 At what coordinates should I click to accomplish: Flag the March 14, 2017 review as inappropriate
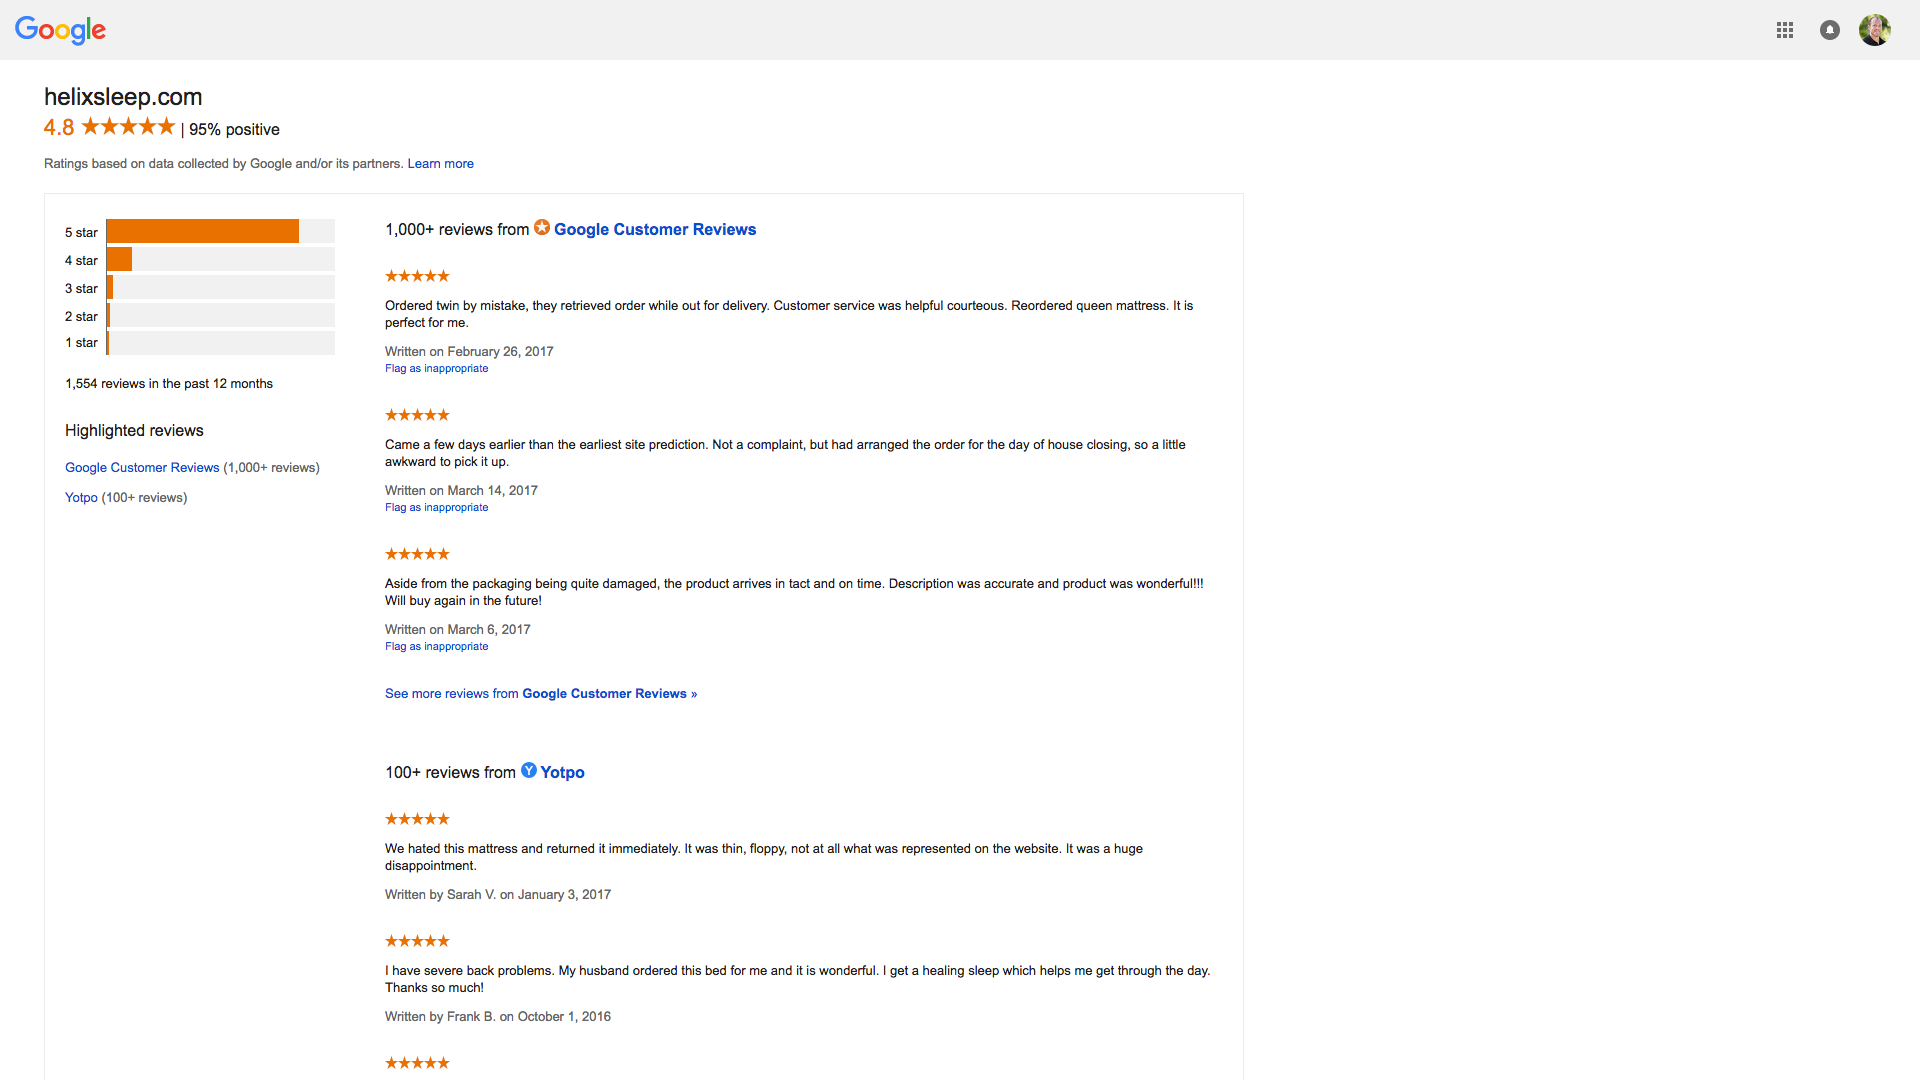(x=437, y=508)
